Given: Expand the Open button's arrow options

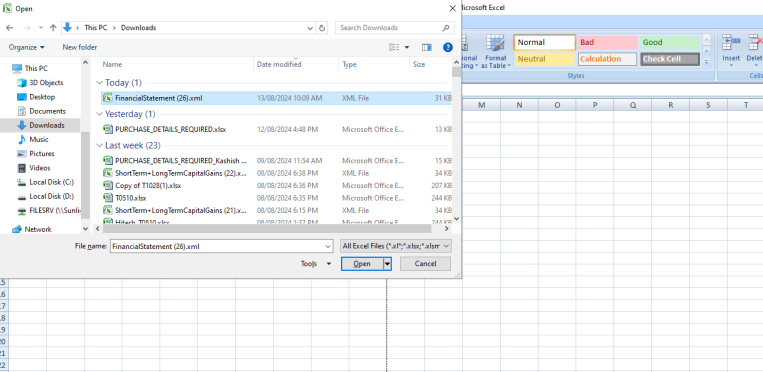Looking at the screenshot, I should click(387, 263).
